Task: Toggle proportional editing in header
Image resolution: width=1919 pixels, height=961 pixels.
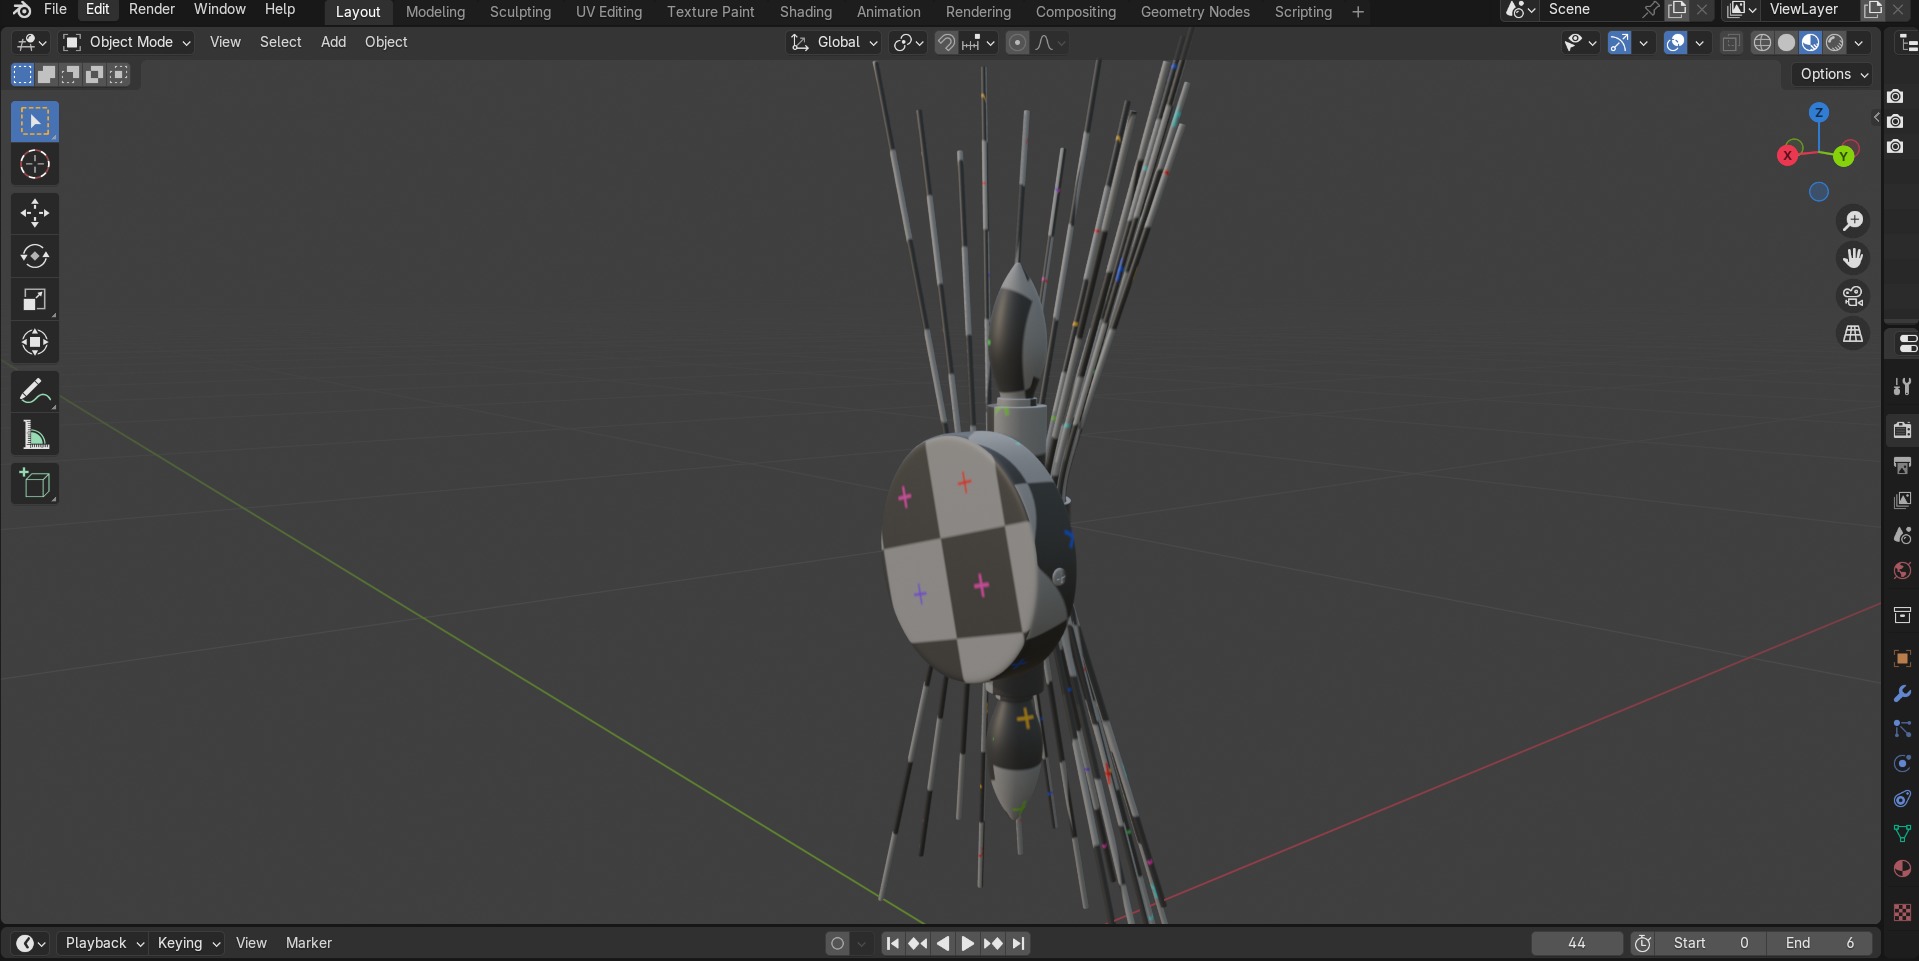Action: 1017,43
